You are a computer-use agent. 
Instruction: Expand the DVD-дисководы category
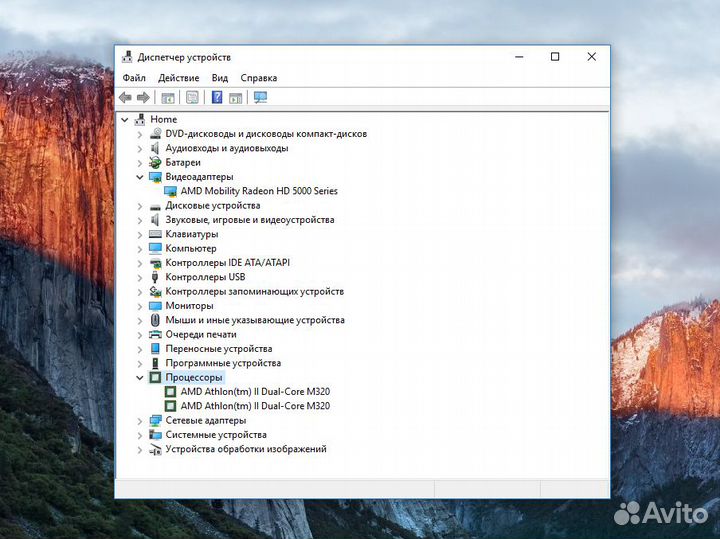click(x=140, y=134)
